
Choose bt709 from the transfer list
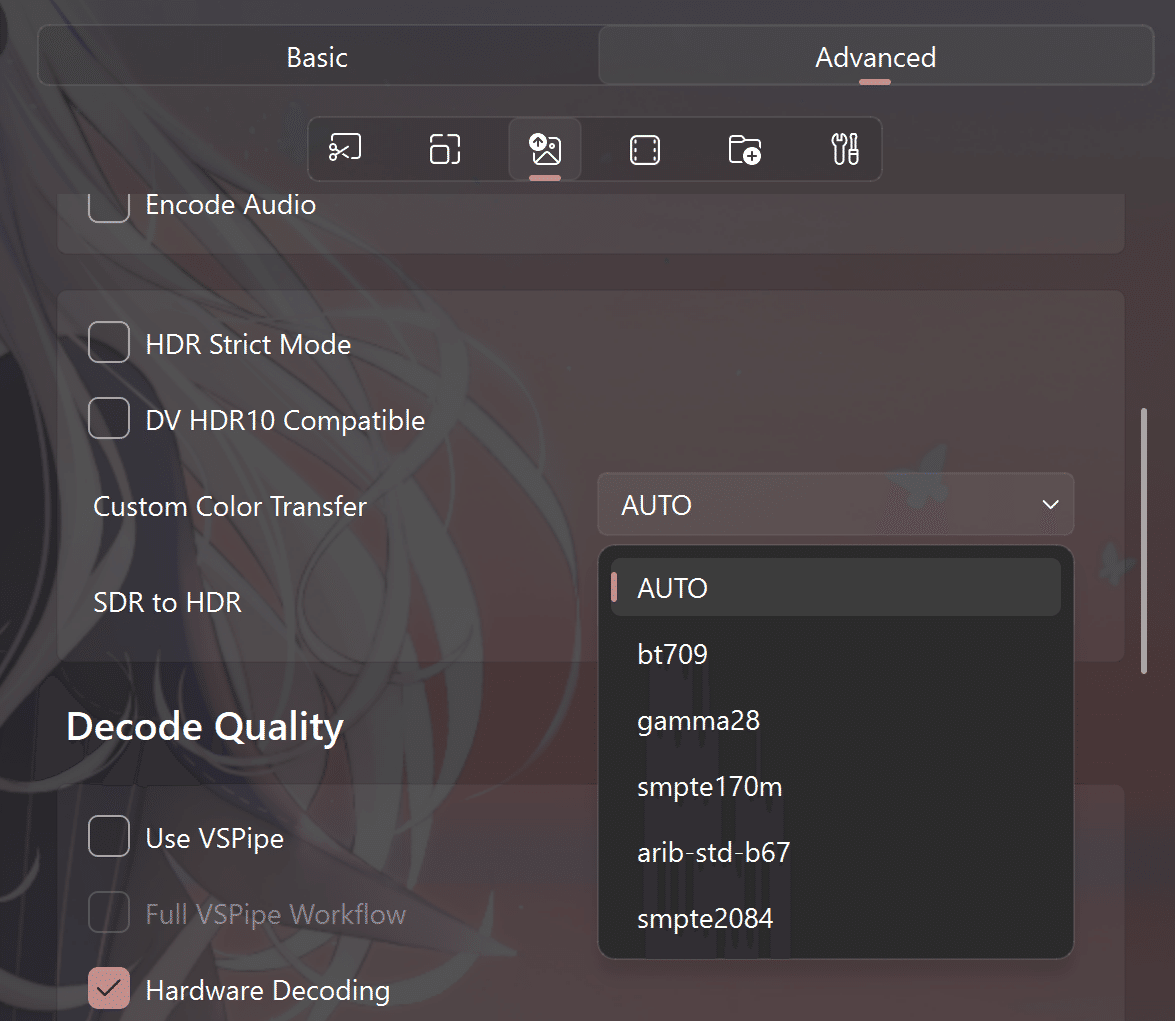(x=836, y=654)
